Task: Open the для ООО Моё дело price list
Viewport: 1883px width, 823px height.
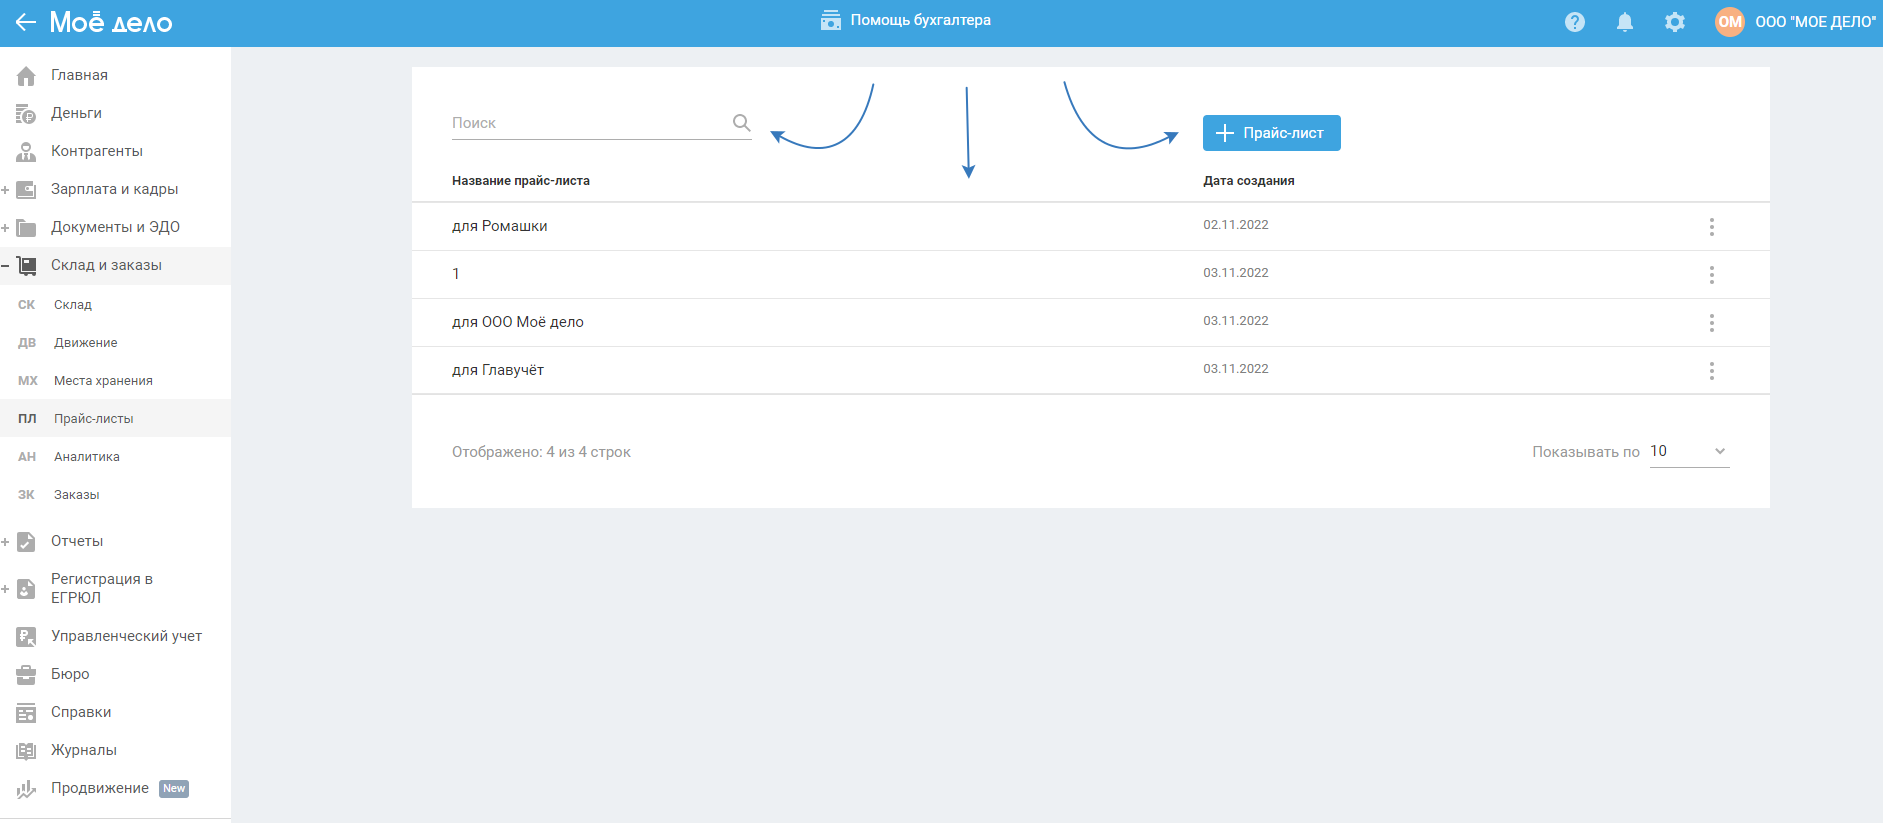Action: [x=518, y=322]
